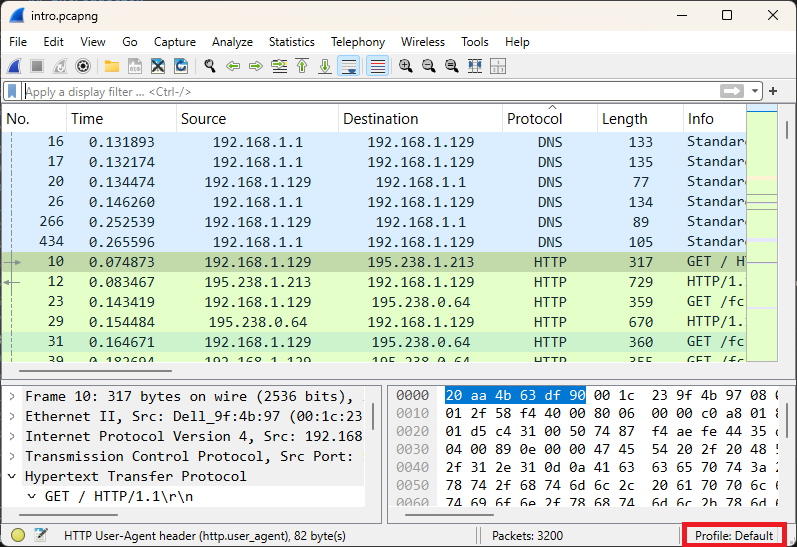The image size is (797, 547).
Task: Click the Profile: Default status entry
Action: [733, 536]
